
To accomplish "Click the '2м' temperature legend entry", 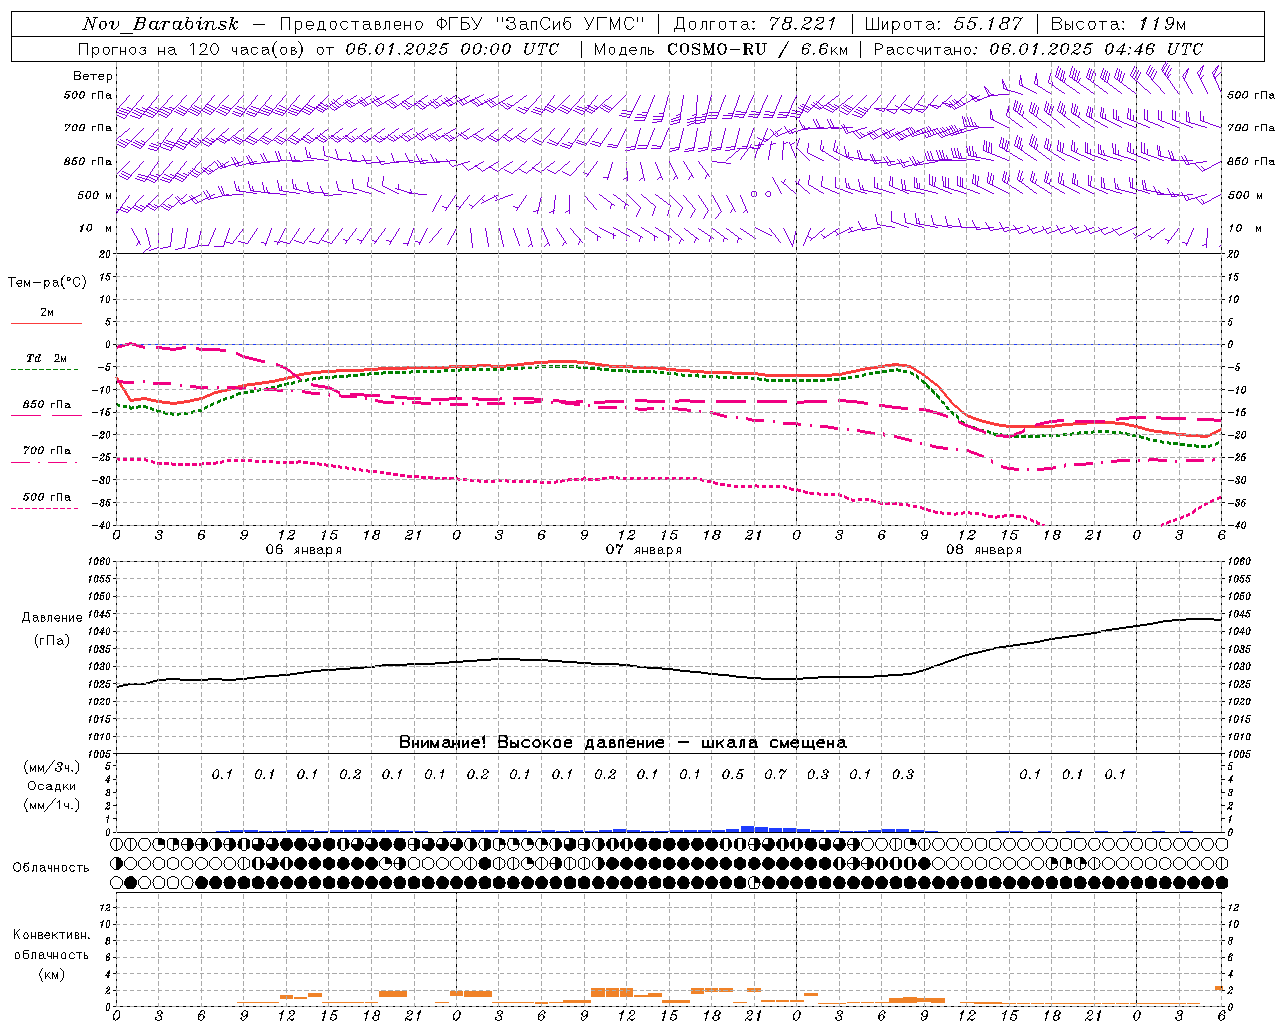I will click(x=47, y=313).
